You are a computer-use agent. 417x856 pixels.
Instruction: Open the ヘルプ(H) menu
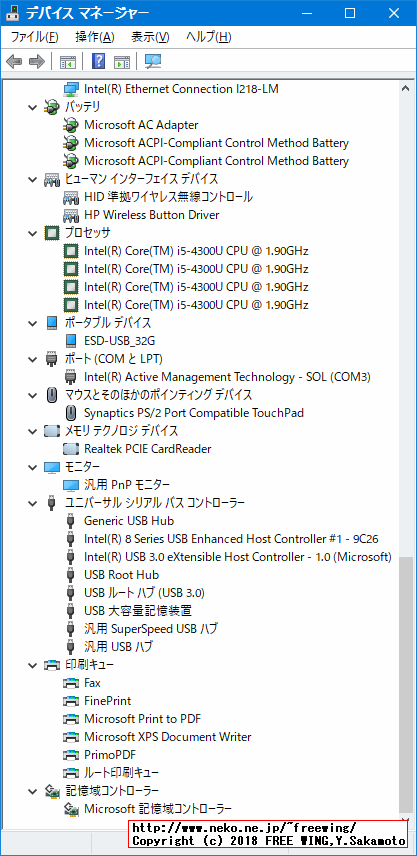coord(208,37)
